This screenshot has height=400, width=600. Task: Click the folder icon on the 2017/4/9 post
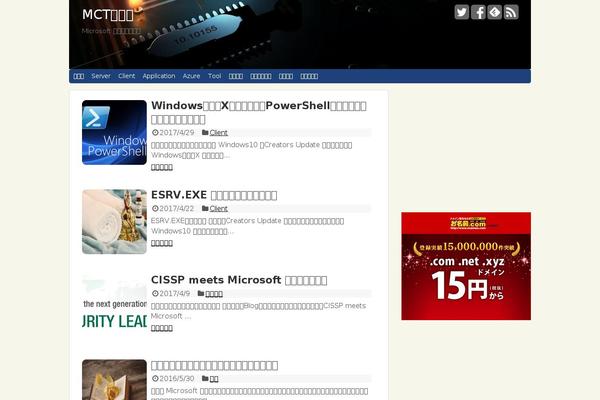(x=201, y=294)
